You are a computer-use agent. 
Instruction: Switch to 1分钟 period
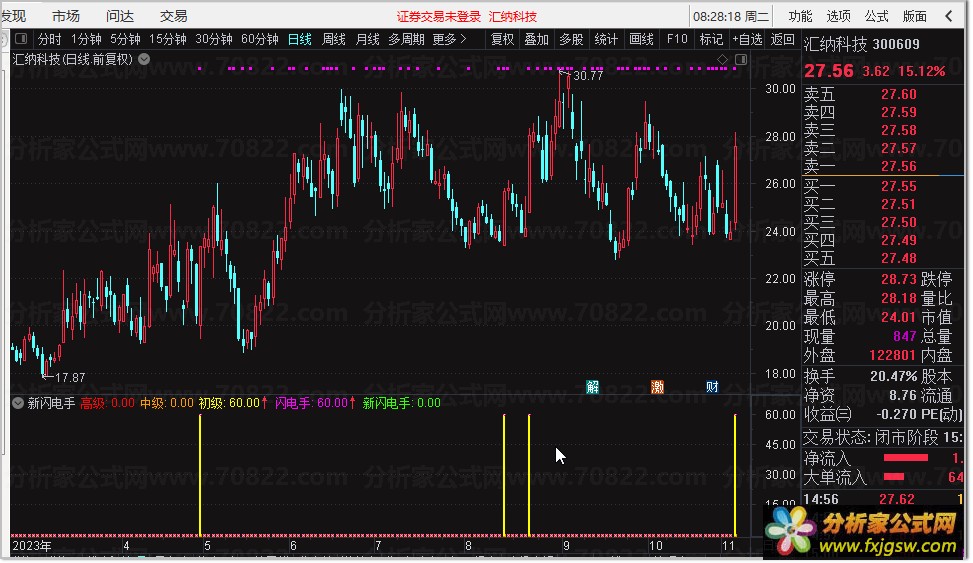tap(86, 40)
